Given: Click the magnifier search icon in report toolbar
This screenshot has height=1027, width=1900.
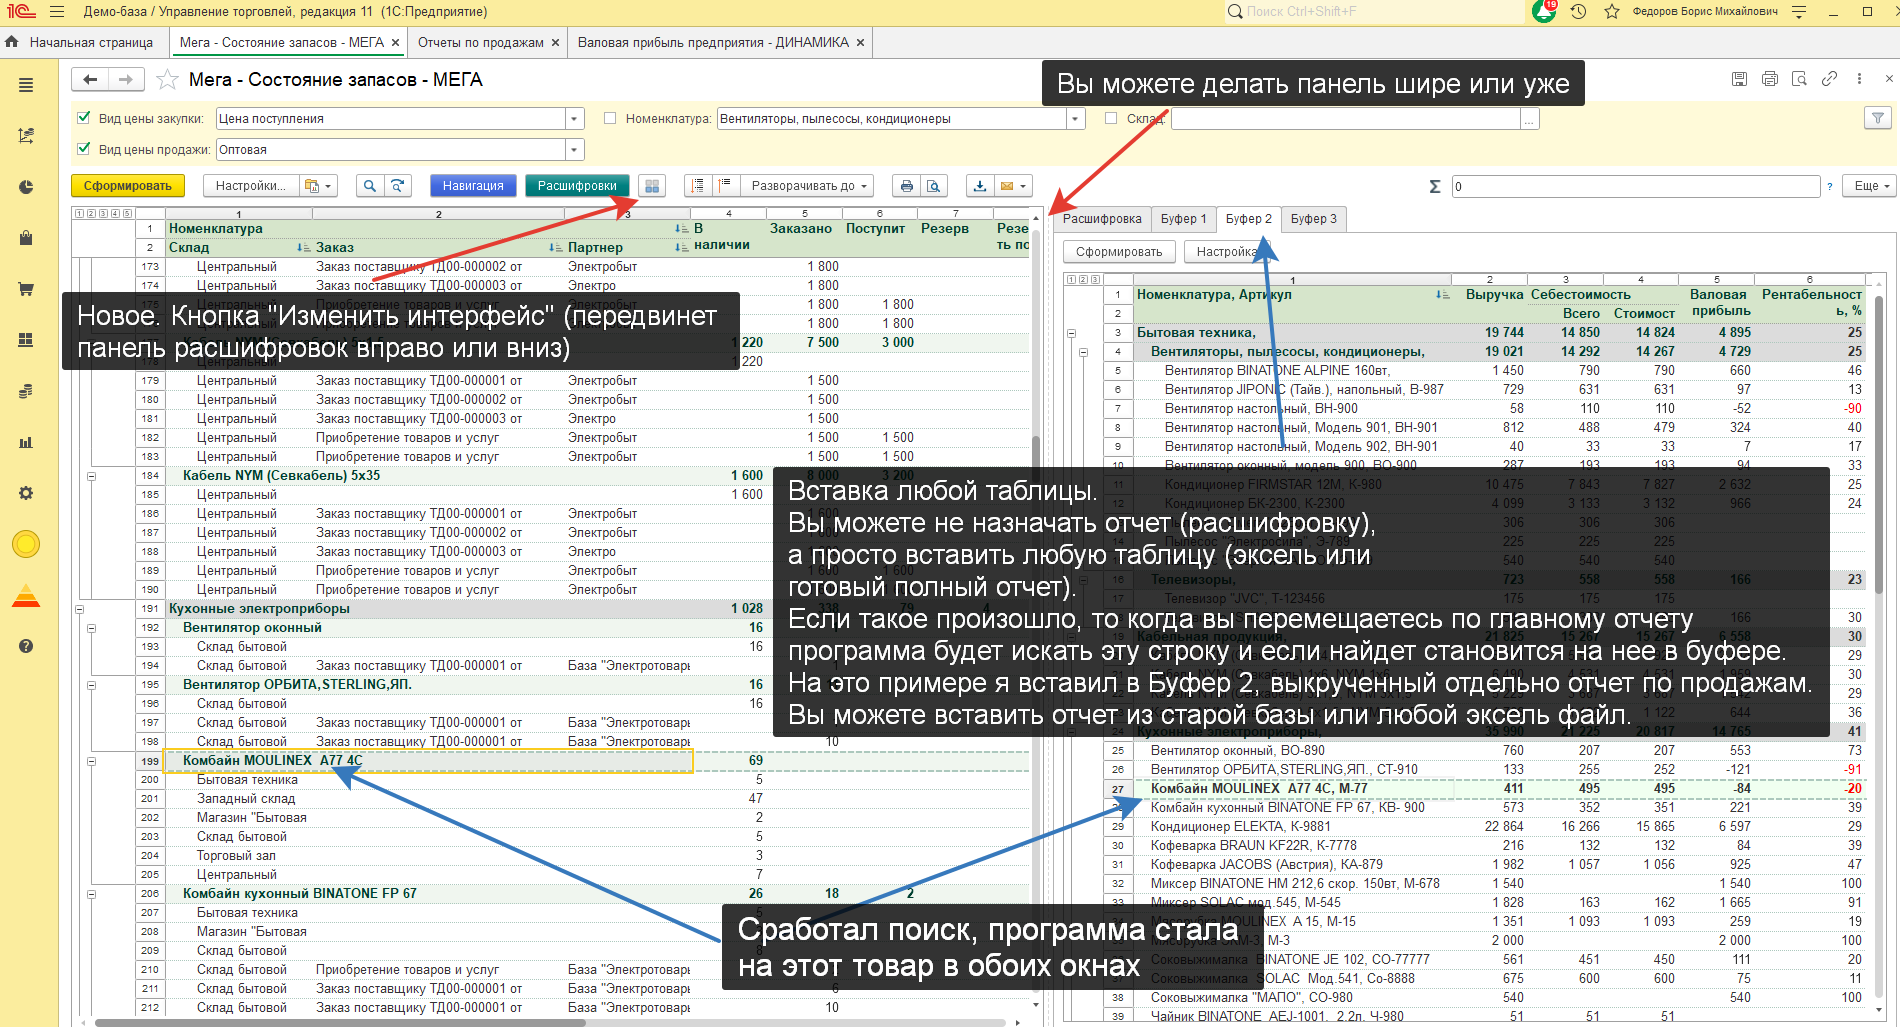Looking at the screenshot, I should (x=370, y=186).
